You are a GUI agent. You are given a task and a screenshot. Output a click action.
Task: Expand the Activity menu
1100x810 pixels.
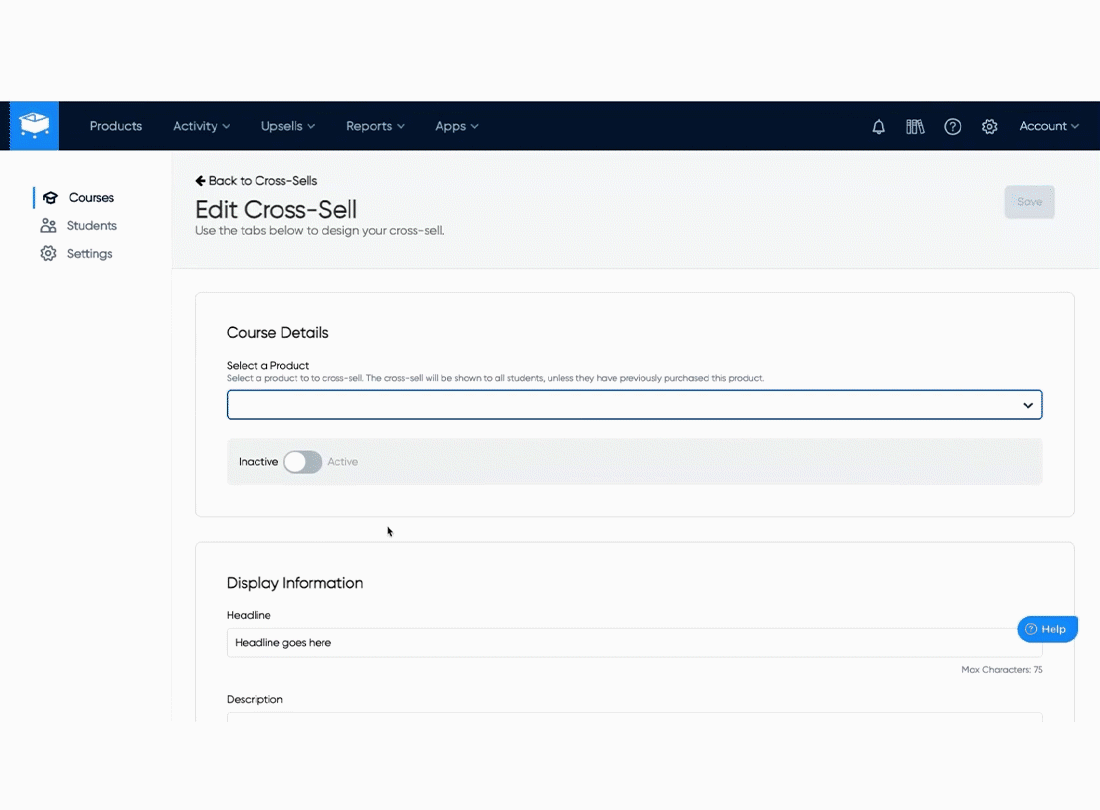click(x=201, y=126)
